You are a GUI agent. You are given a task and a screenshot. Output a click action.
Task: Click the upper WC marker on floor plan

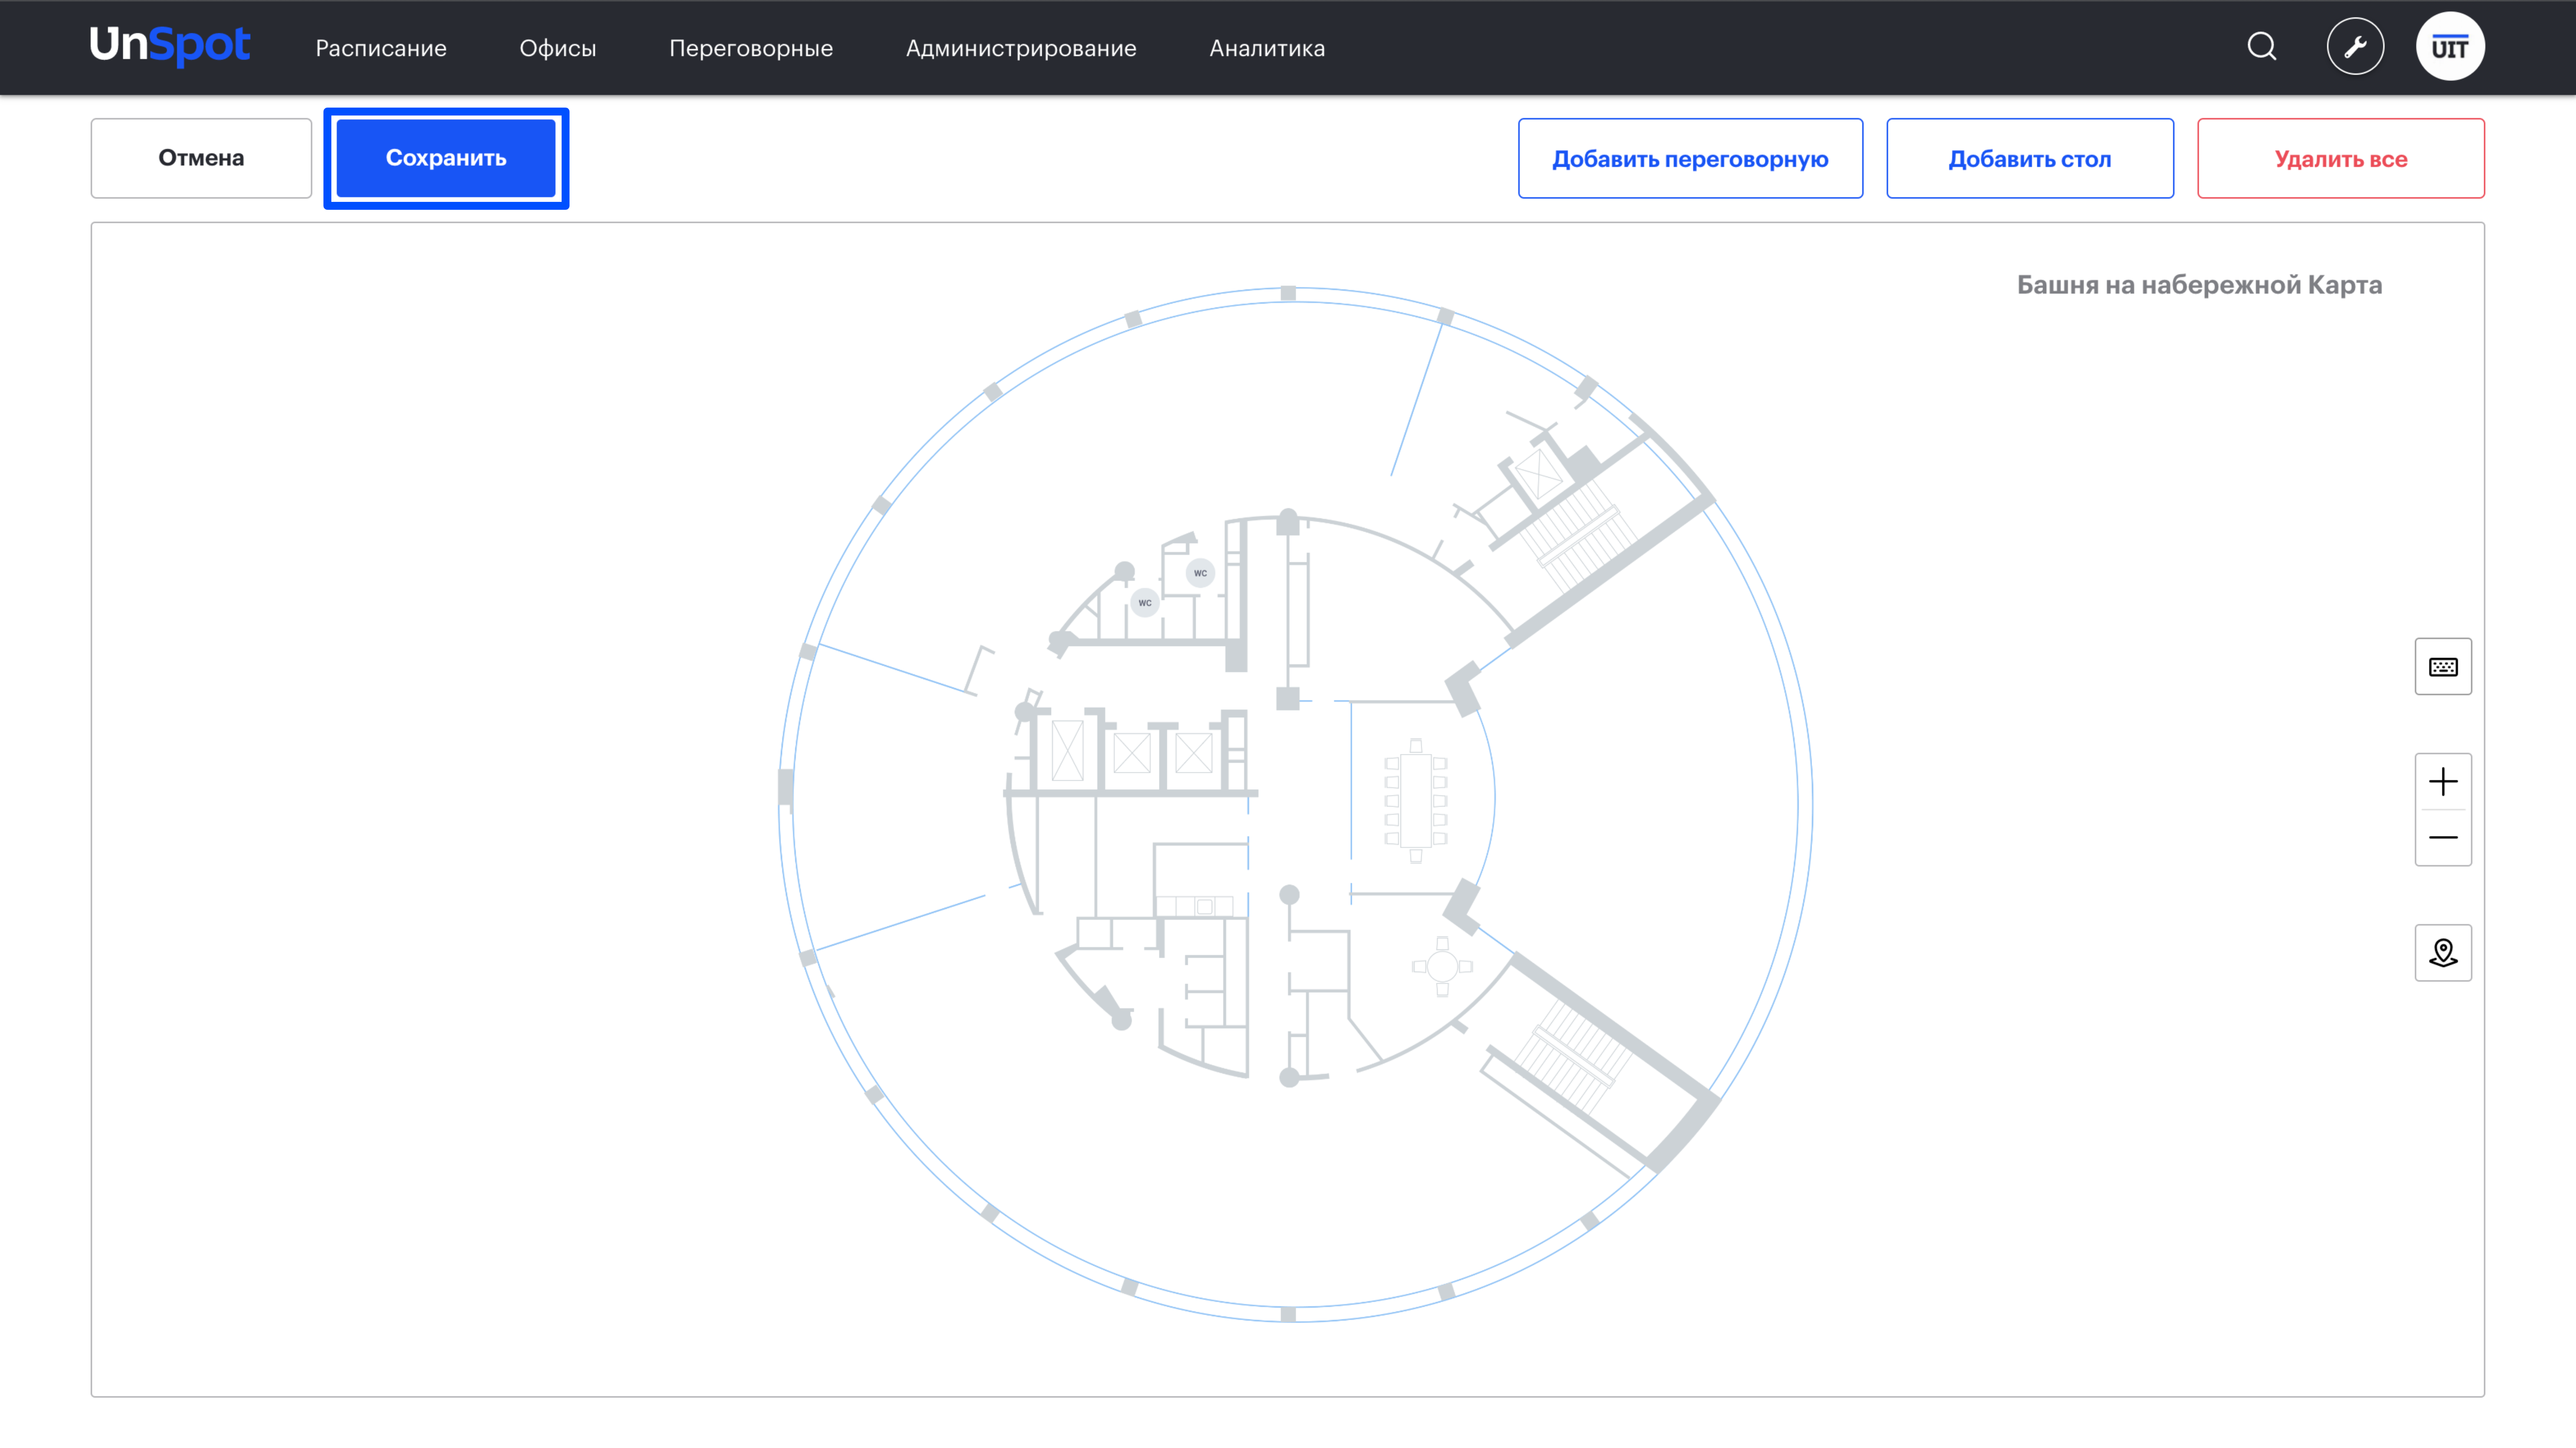pos(1200,573)
